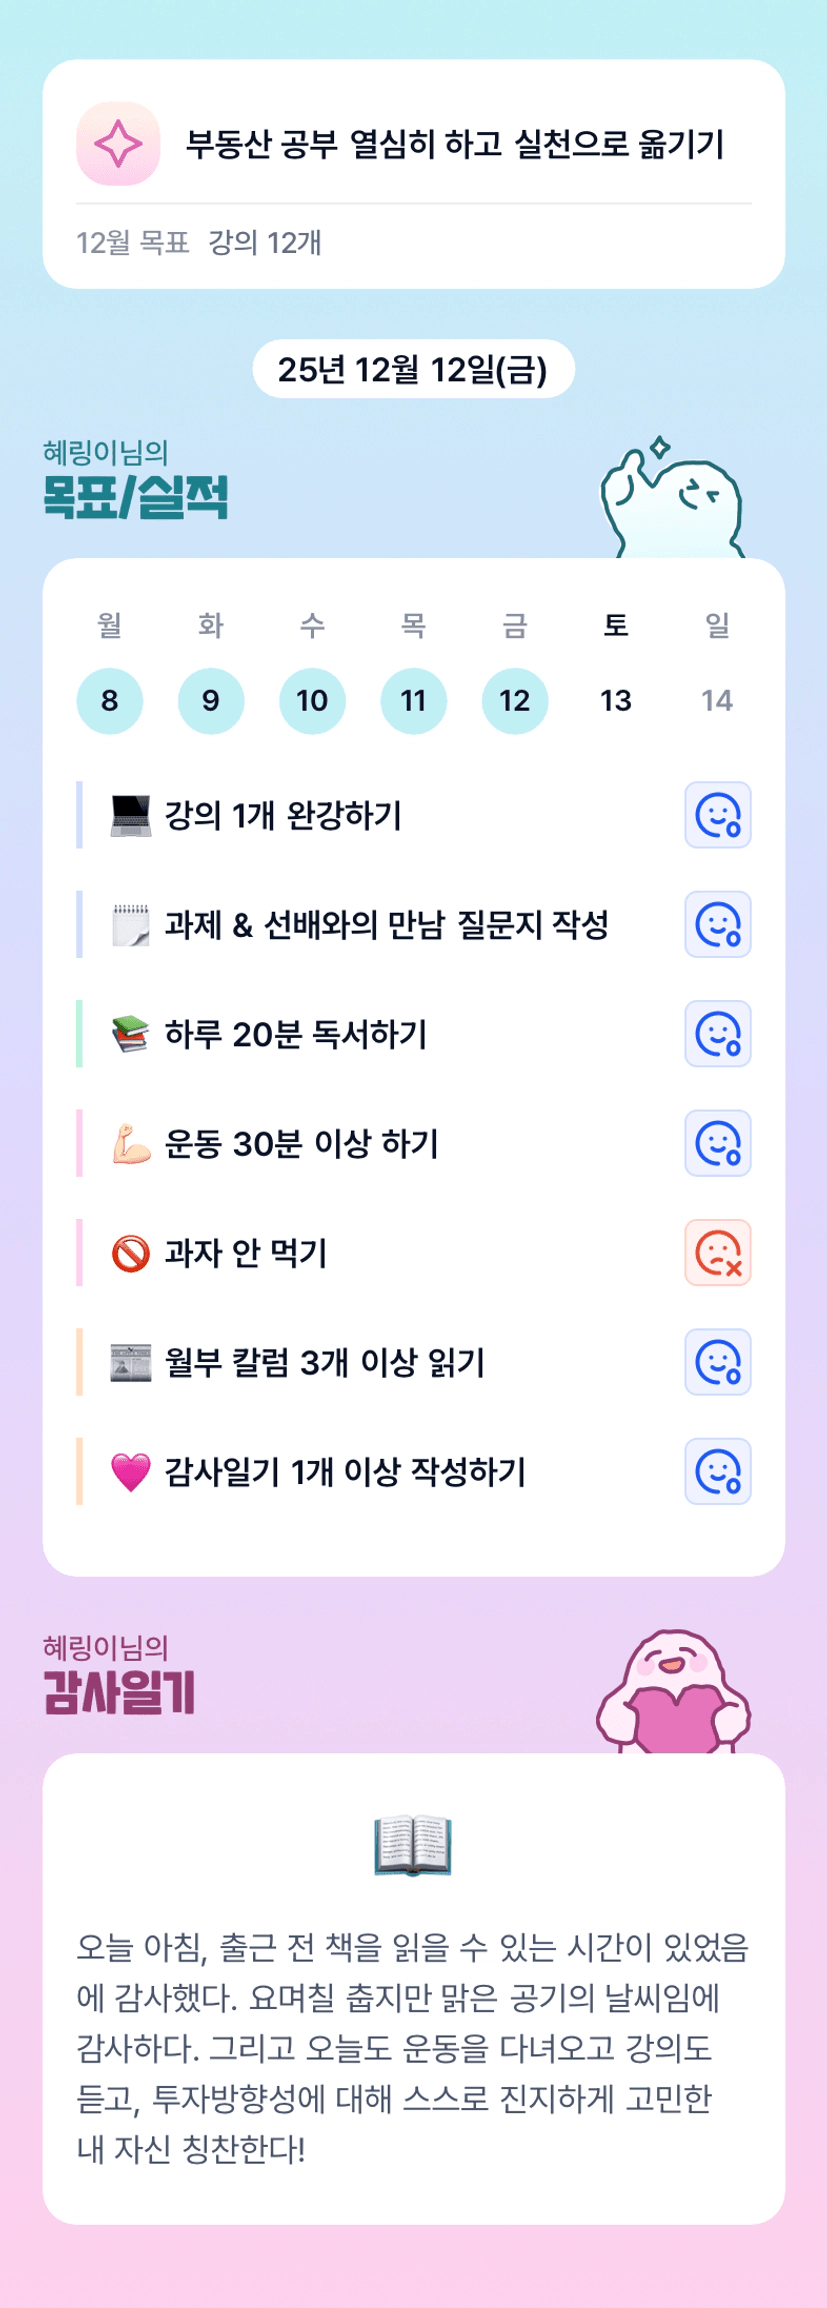Open the 25년 12월 12일(금) date pill
Image resolution: width=827 pixels, height=2308 pixels.
413,370
